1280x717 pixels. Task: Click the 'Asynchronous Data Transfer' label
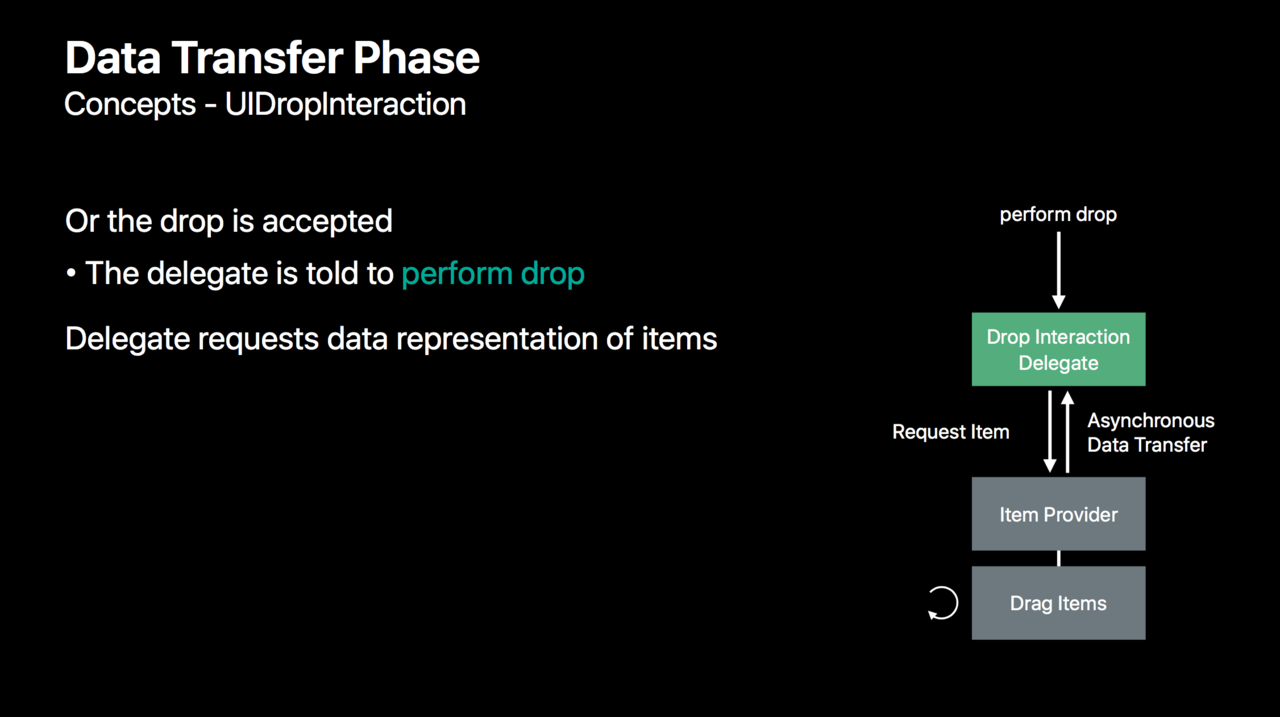click(x=1151, y=433)
